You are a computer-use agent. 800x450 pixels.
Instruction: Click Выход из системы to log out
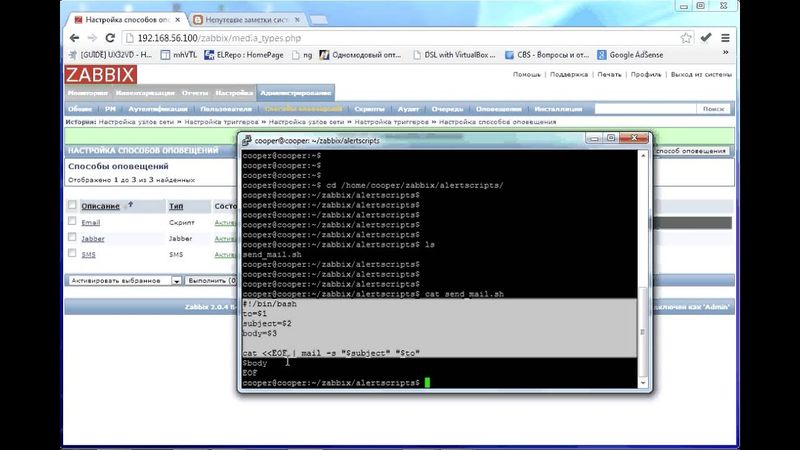pyautogui.click(x=701, y=74)
